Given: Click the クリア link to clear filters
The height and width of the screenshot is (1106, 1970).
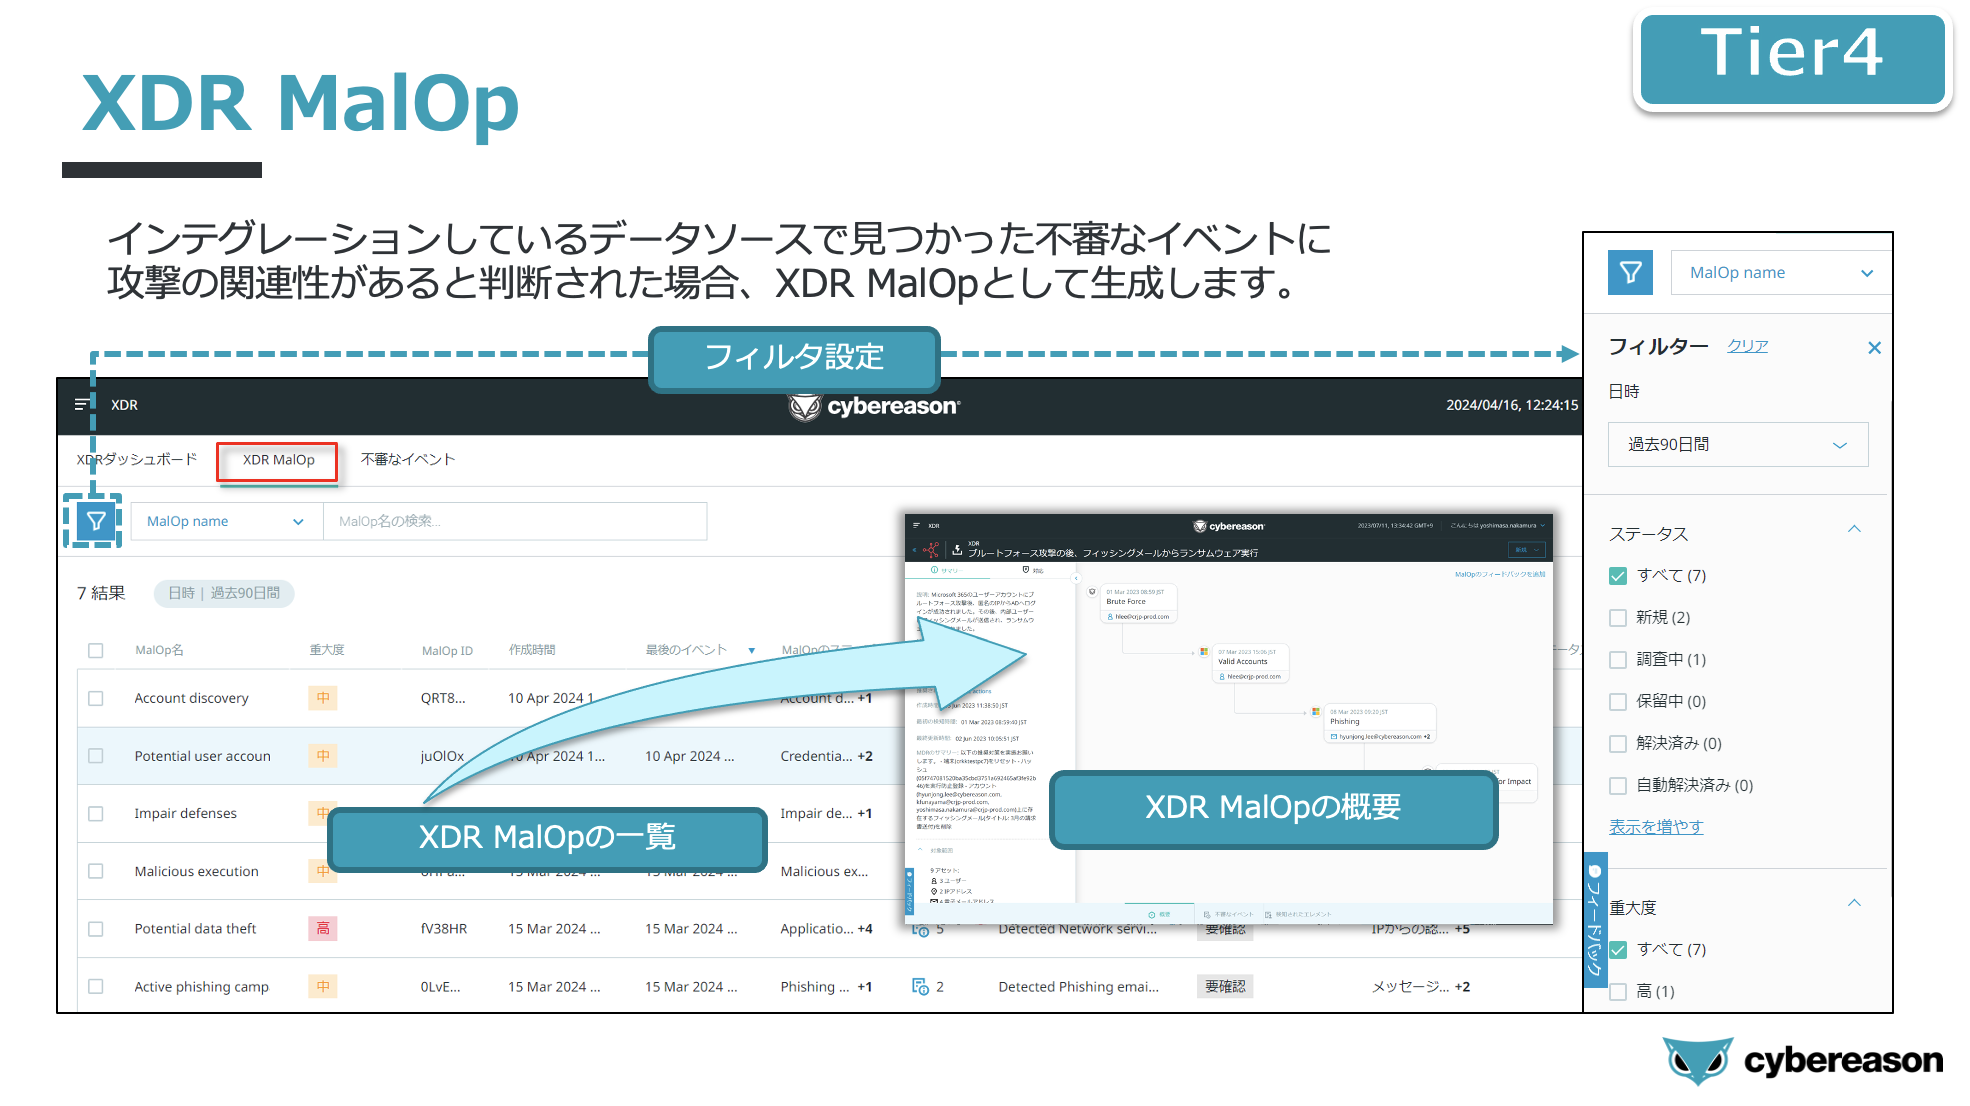Looking at the screenshot, I should click(1747, 346).
